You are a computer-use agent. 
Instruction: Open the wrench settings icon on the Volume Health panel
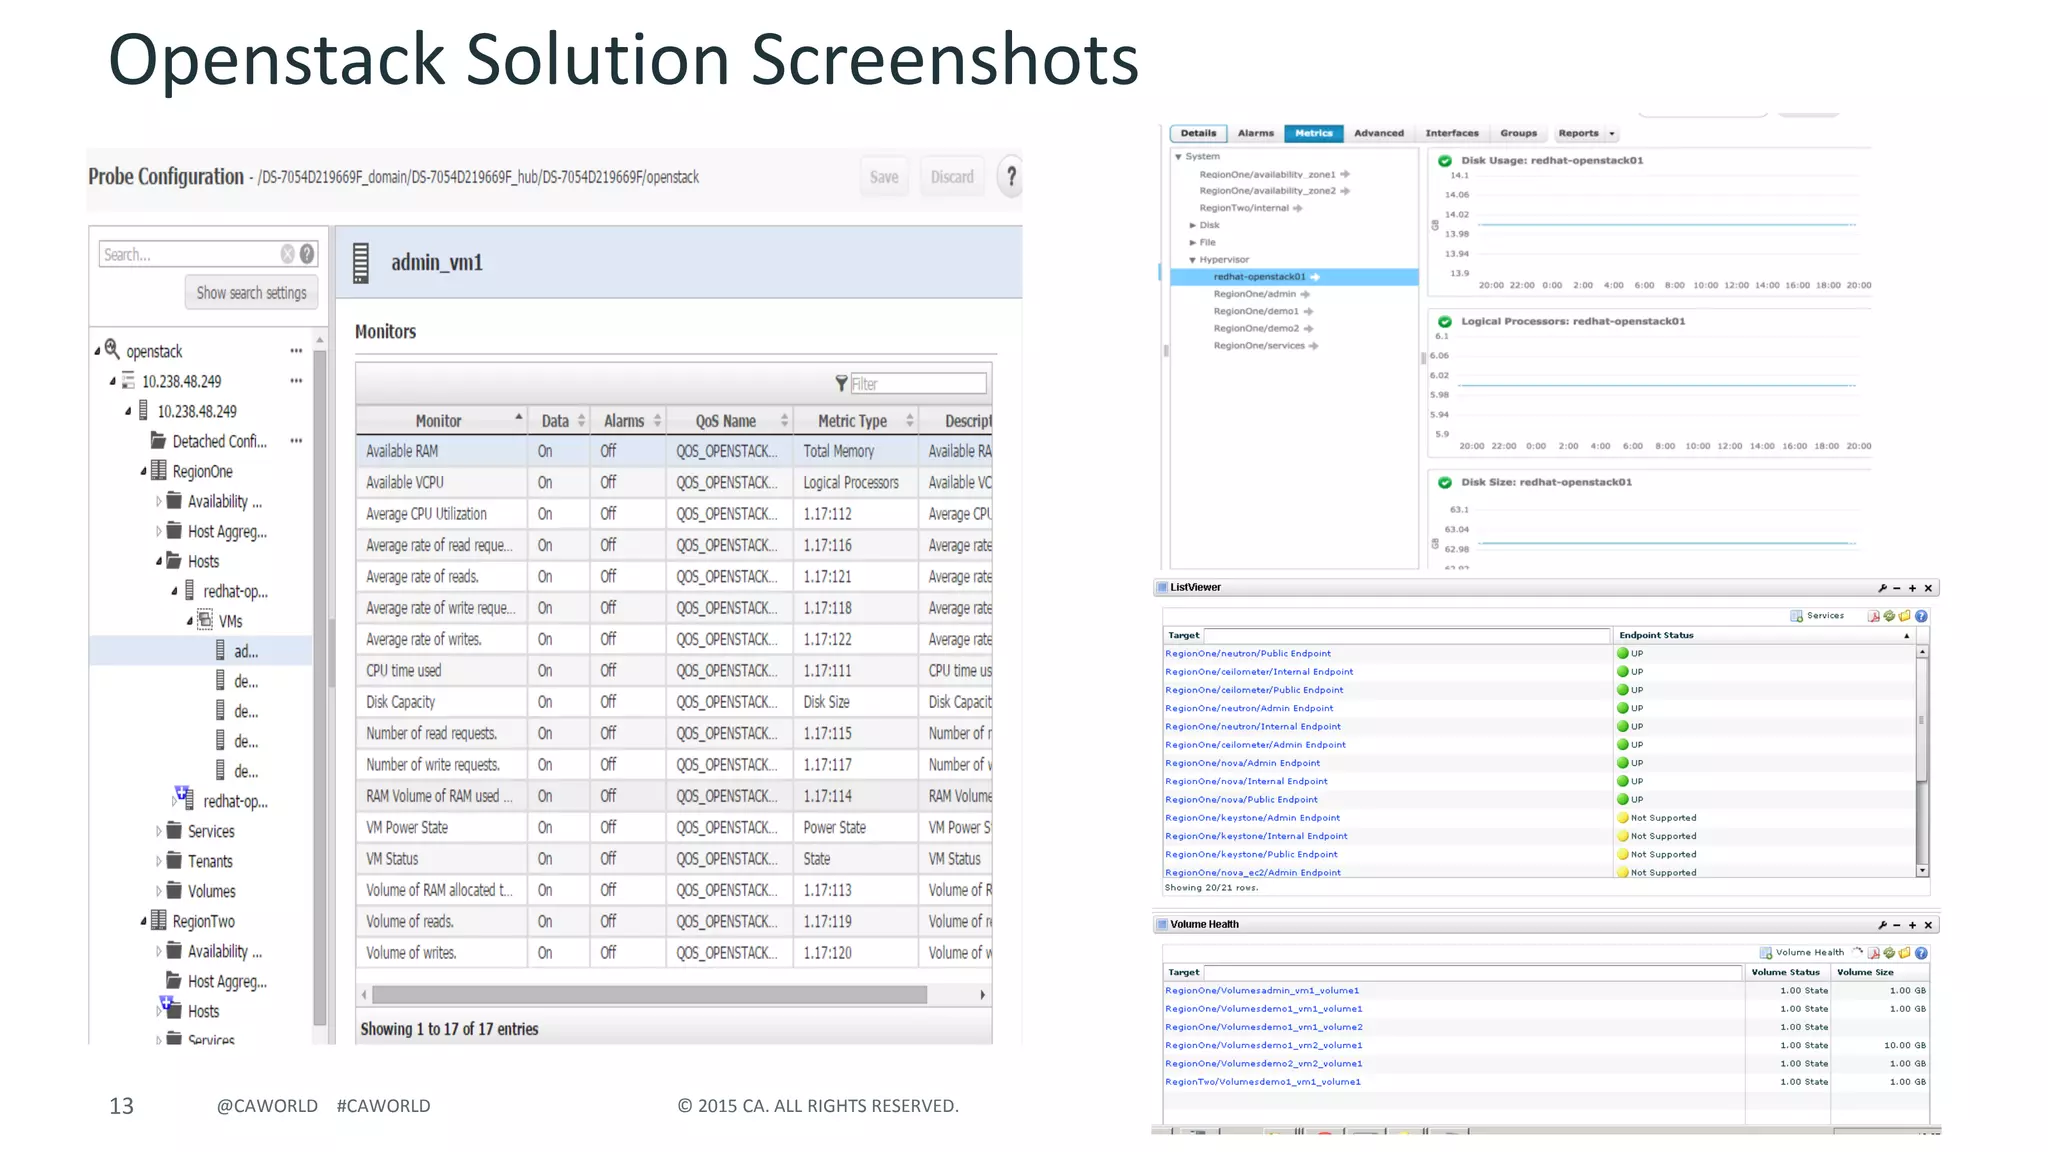(1882, 925)
